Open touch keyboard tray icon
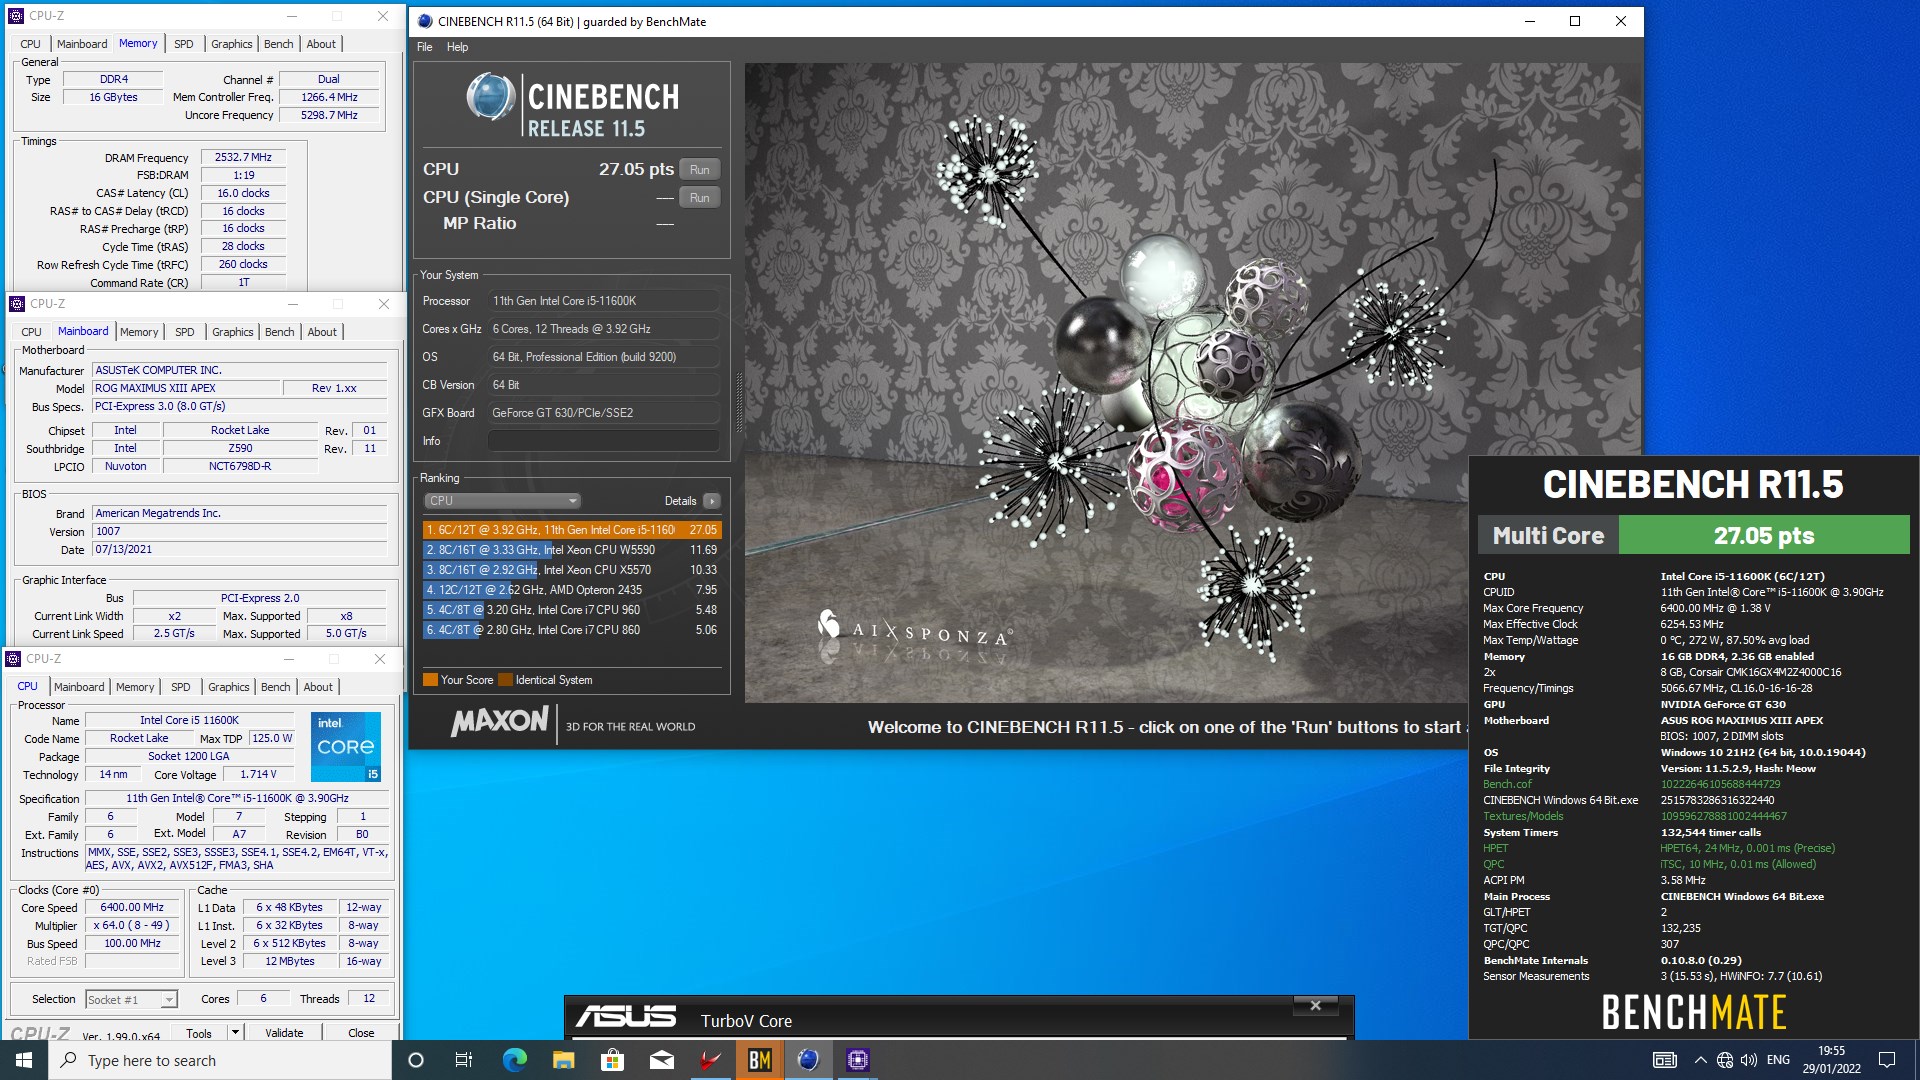Image resolution: width=1920 pixels, height=1080 pixels. coord(1665,1060)
